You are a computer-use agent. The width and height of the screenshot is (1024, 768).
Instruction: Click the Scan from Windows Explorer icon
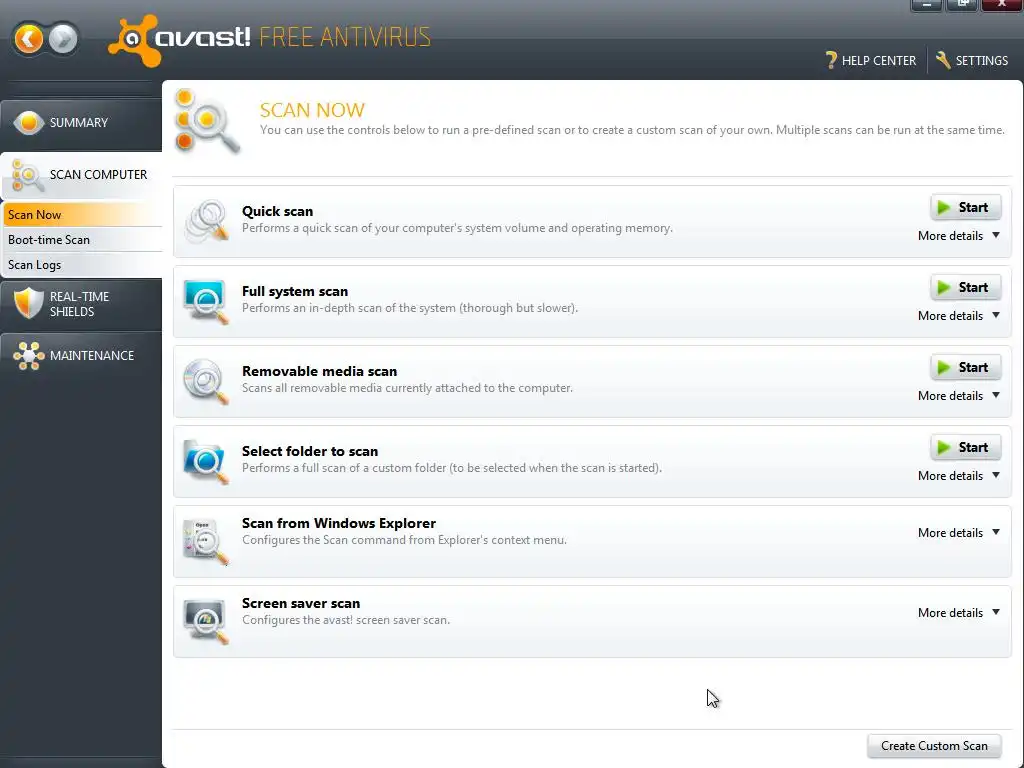click(206, 541)
